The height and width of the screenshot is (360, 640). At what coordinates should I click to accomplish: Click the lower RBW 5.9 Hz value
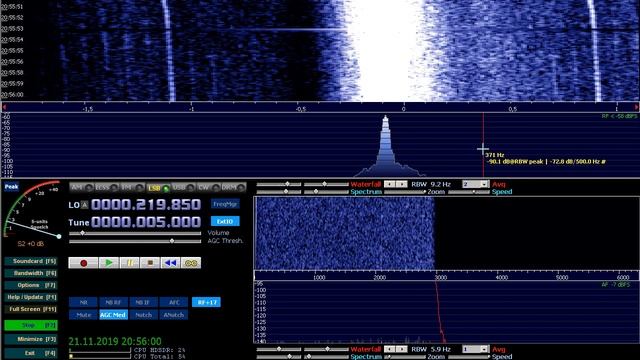(440, 349)
